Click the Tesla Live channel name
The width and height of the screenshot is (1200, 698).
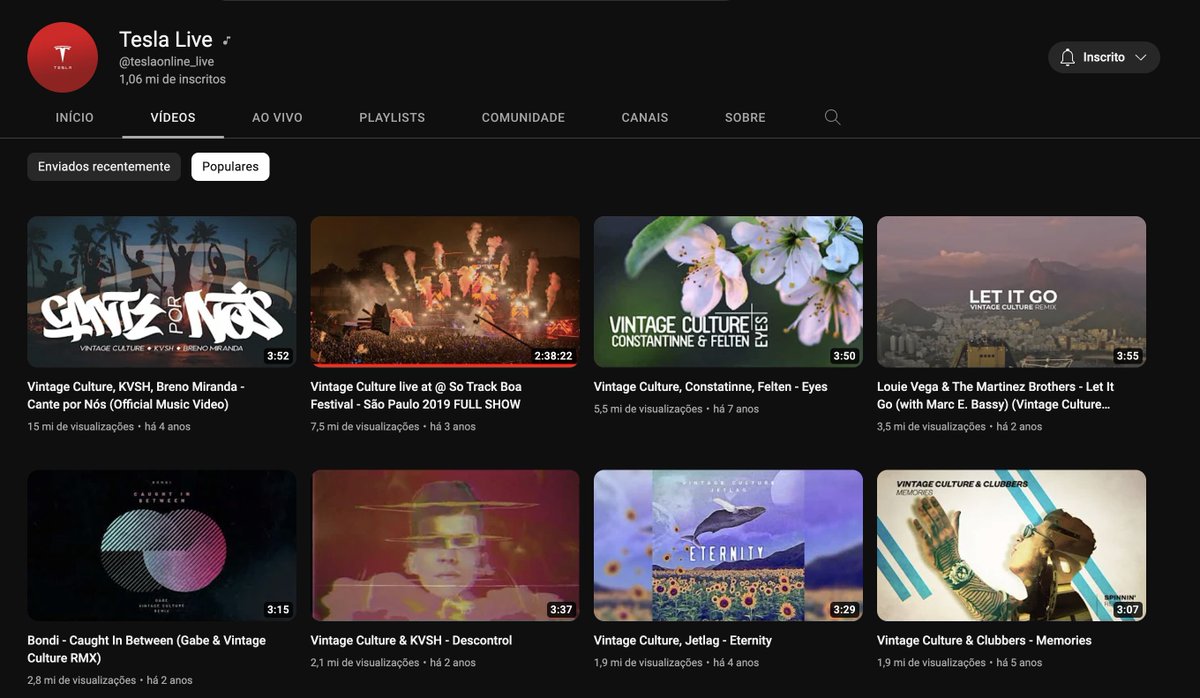point(166,40)
